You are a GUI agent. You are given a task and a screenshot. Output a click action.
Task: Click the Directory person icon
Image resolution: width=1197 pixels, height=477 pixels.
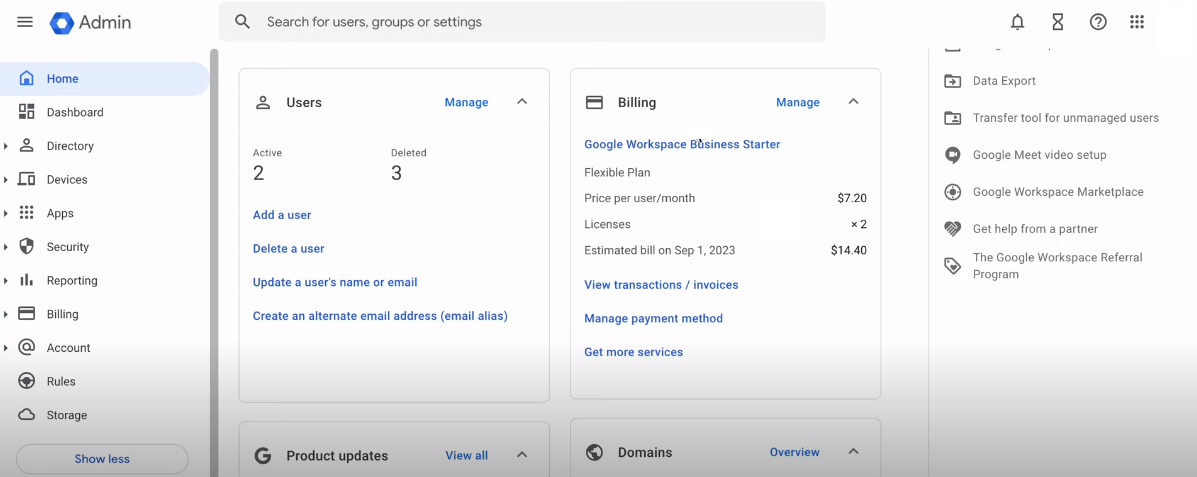(27, 146)
